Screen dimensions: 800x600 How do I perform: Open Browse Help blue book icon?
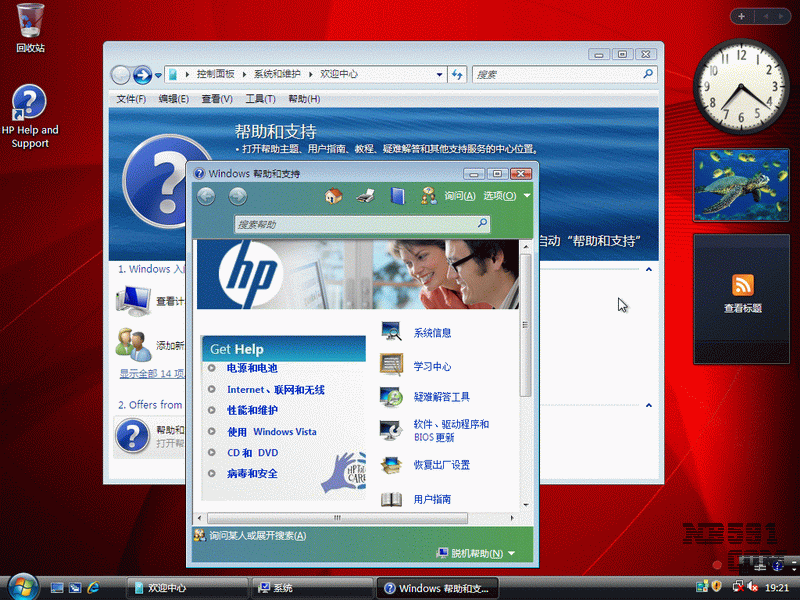coord(397,196)
